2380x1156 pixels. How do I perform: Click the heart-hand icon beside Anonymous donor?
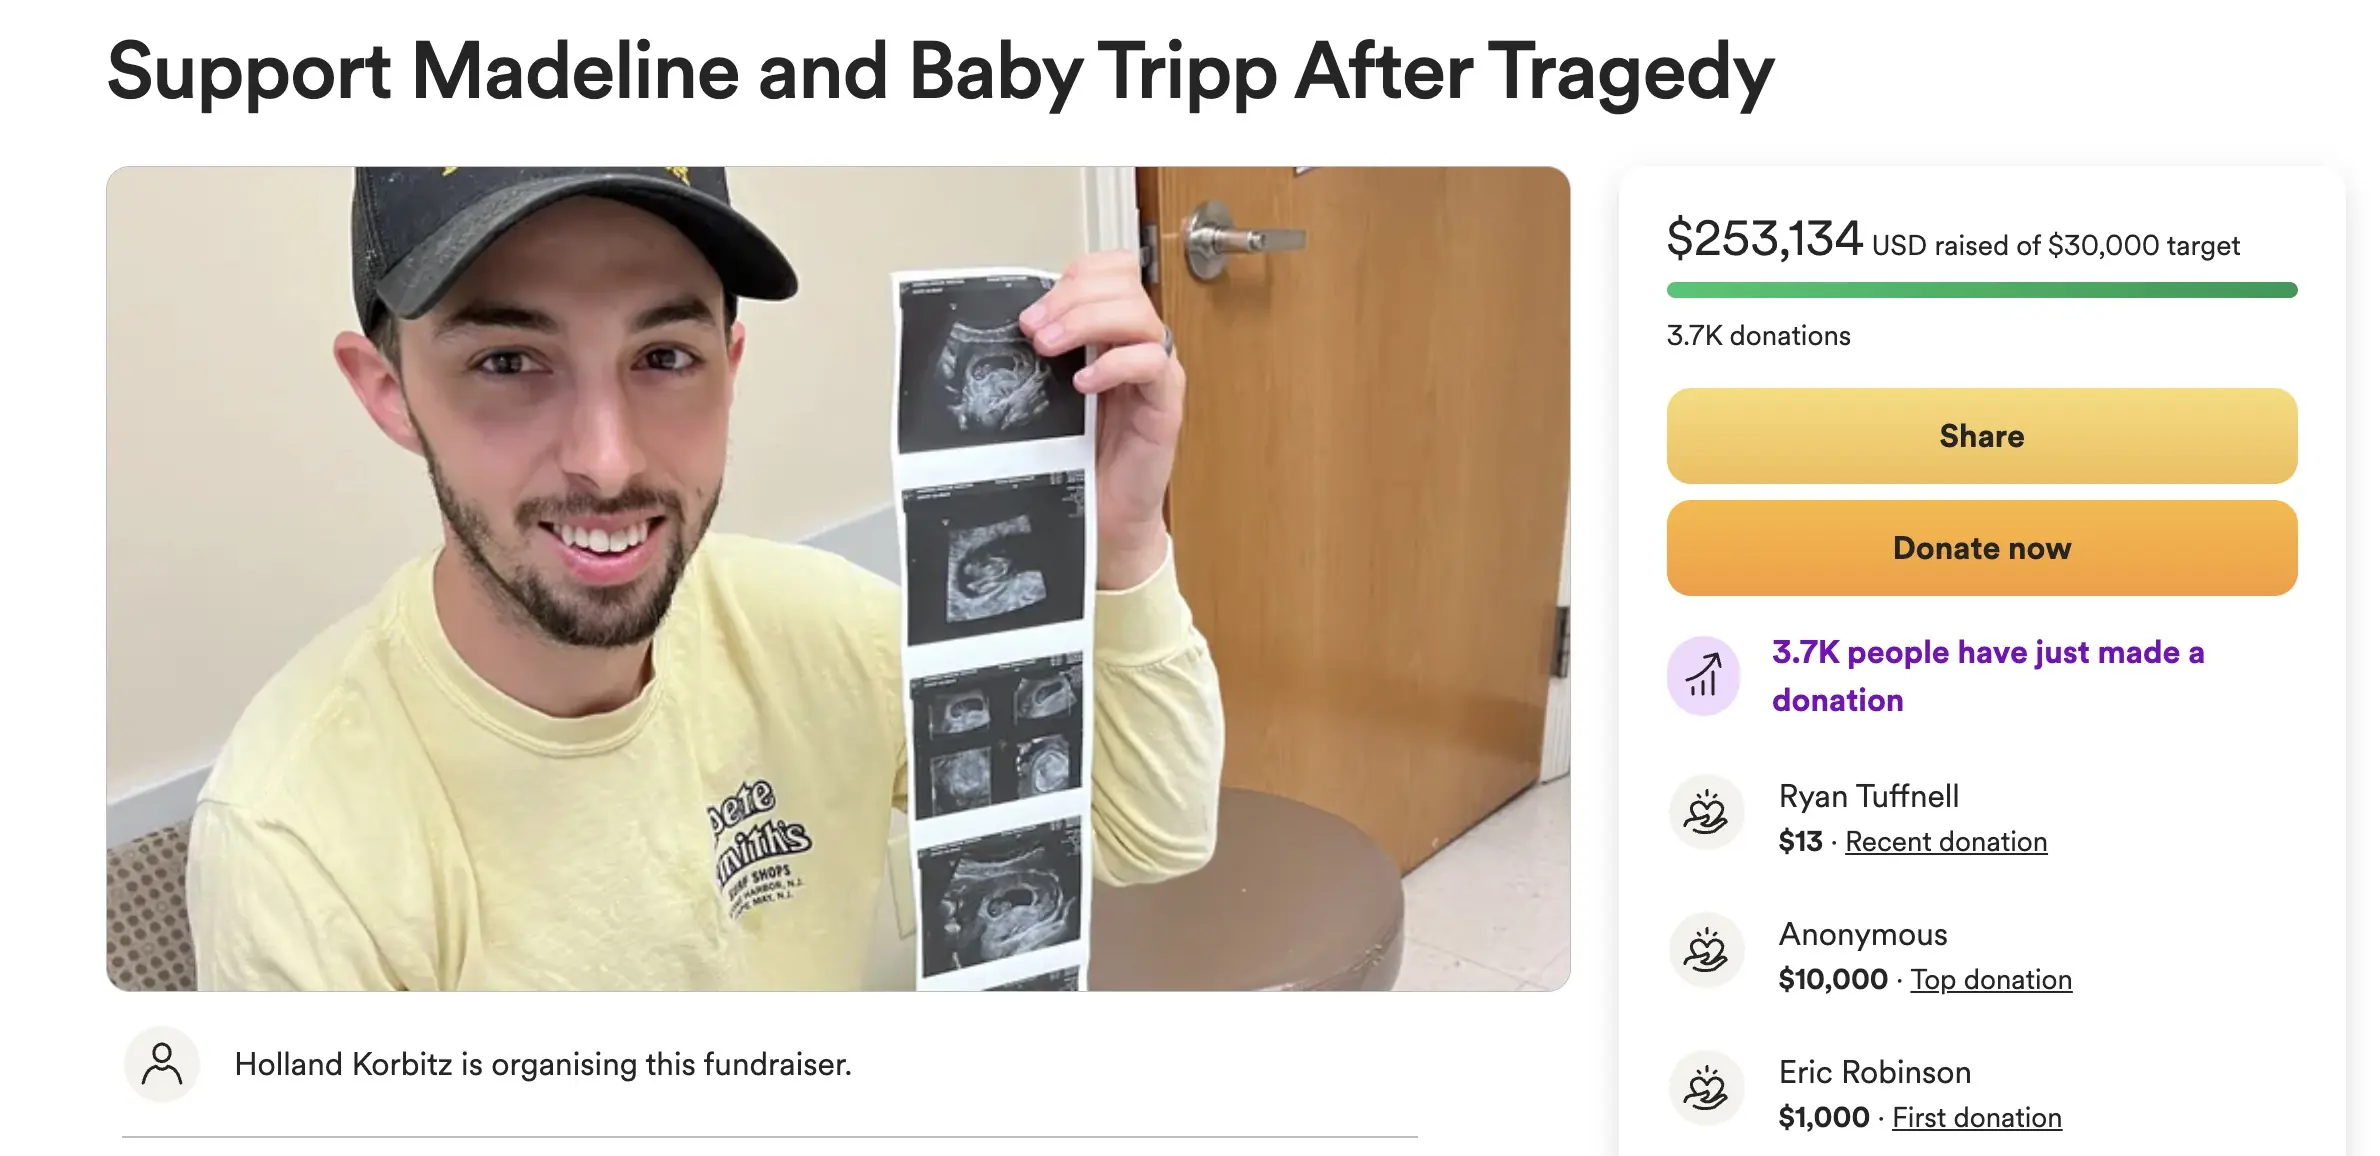click(x=1706, y=950)
